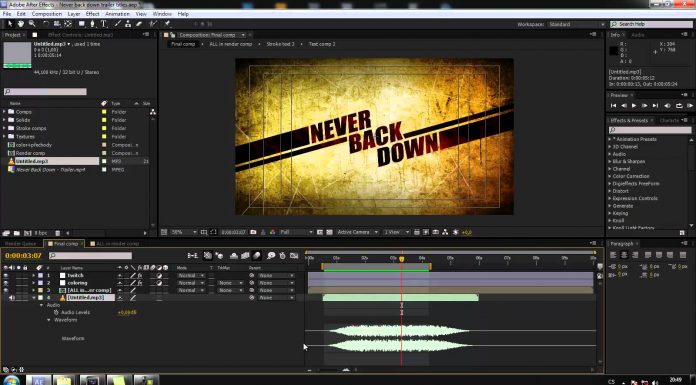Click the trash delete icon in Project panel
This screenshot has width=696, height=385.
click(57, 233)
